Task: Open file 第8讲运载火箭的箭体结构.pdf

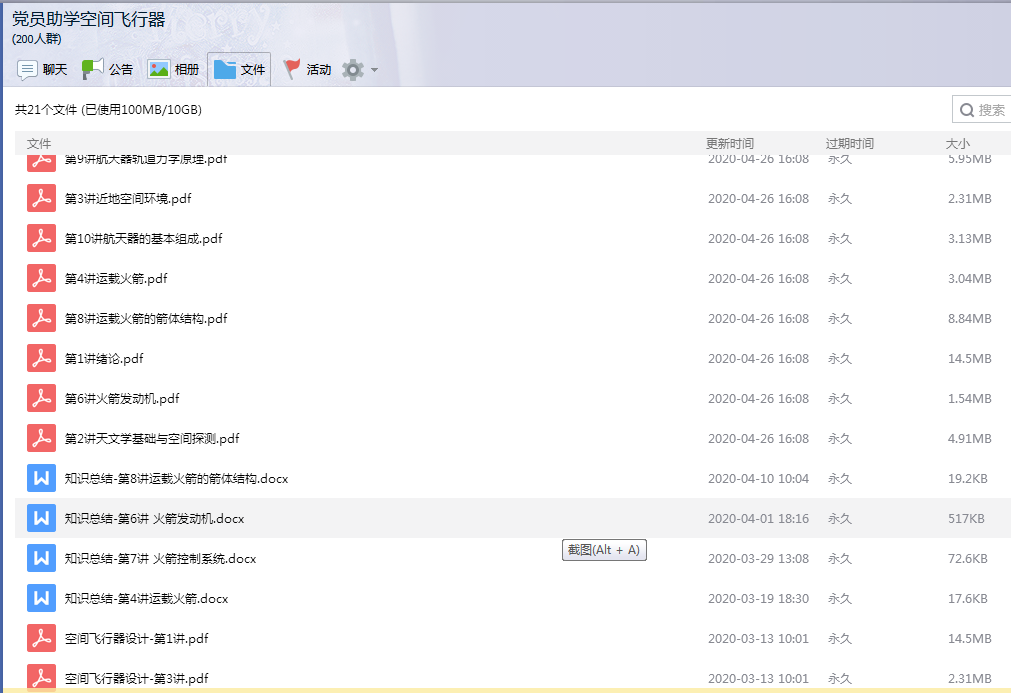Action: [146, 318]
